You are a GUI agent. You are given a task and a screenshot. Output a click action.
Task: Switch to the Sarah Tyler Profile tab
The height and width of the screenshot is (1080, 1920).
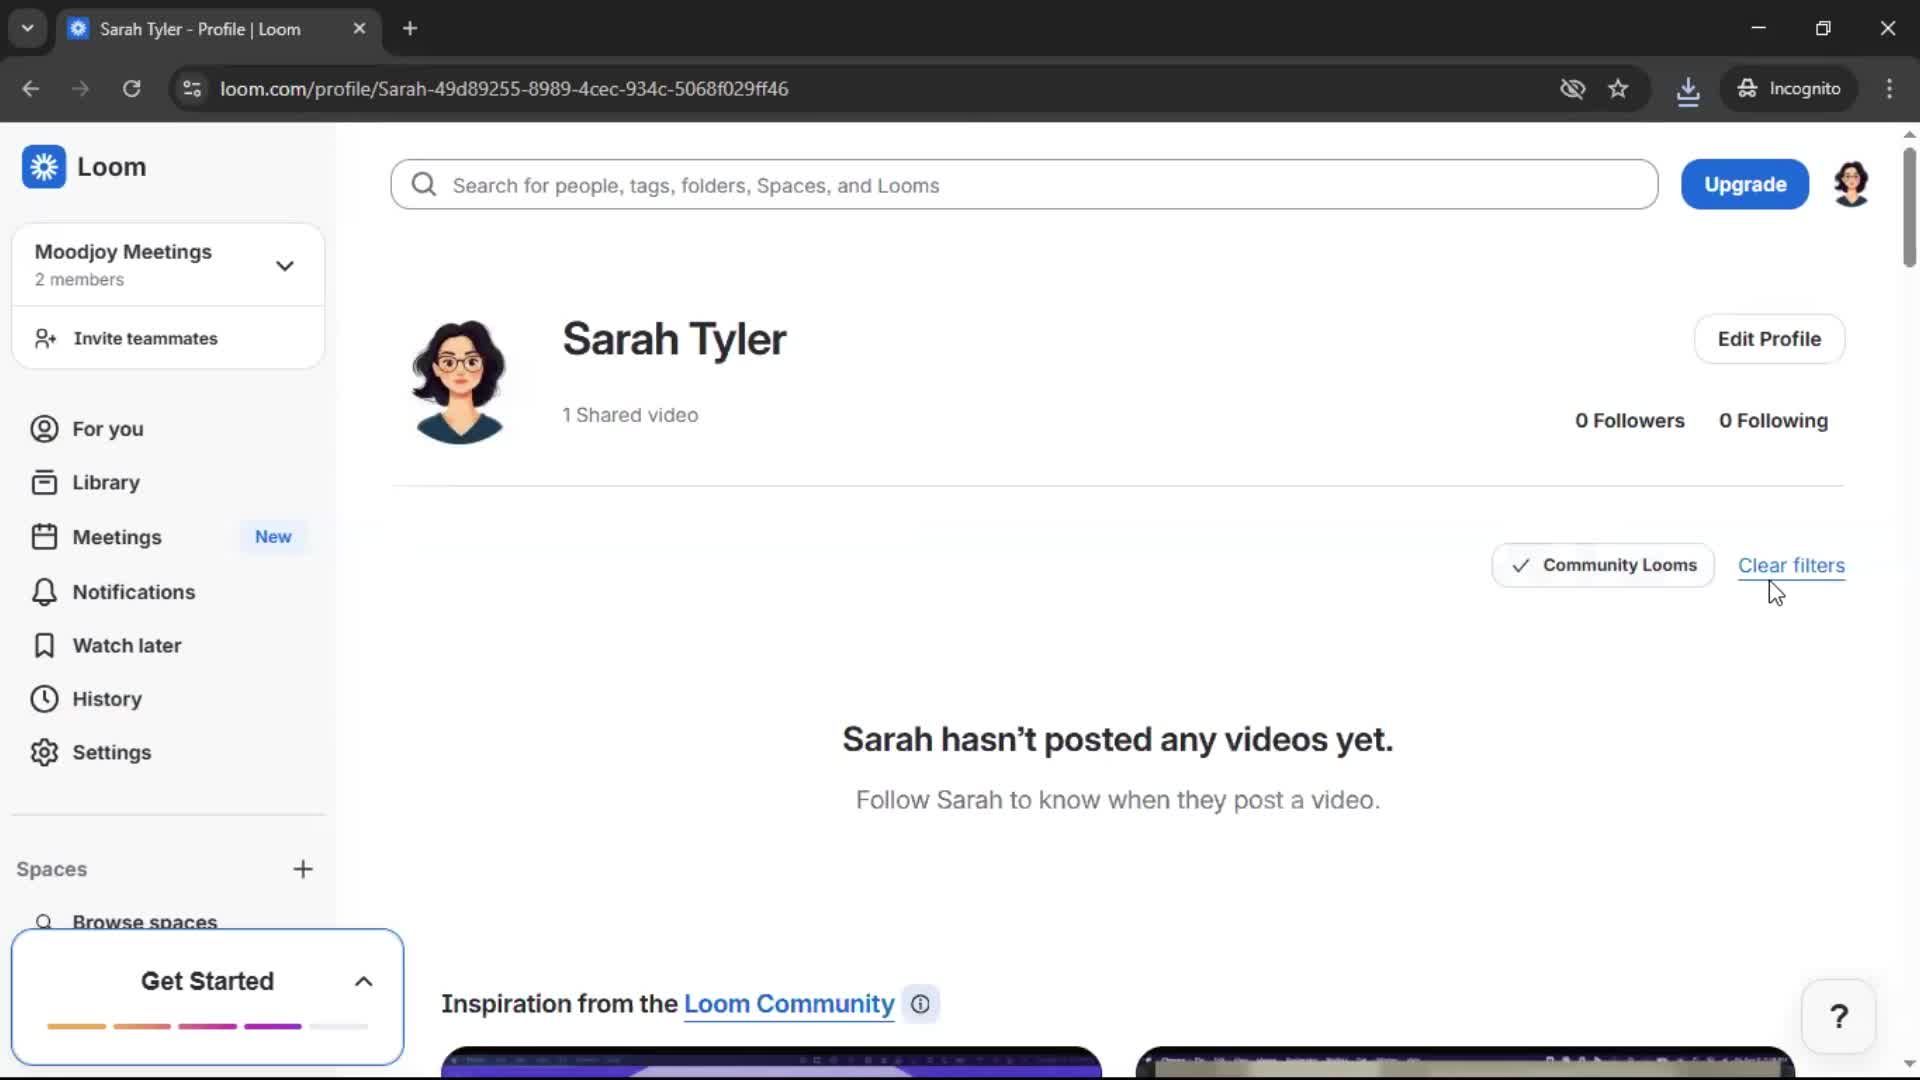200,29
